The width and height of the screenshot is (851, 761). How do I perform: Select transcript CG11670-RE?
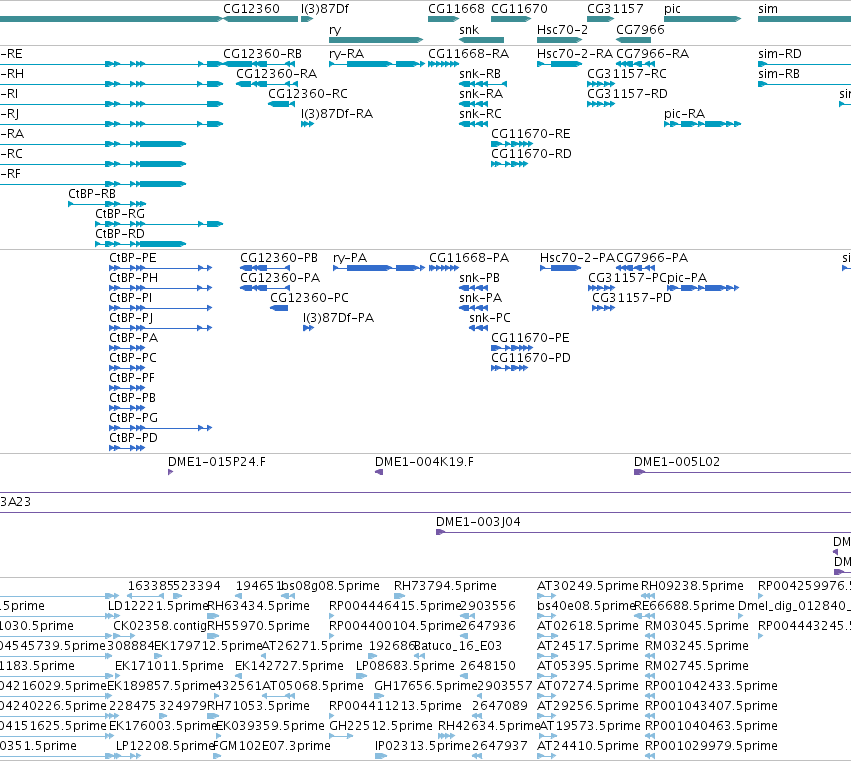pyautogui.click(x=531, y=134)
